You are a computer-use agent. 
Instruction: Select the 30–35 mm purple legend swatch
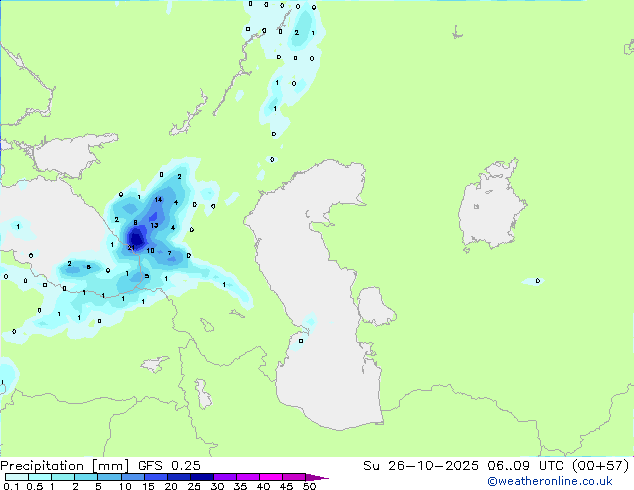(225, 477)
